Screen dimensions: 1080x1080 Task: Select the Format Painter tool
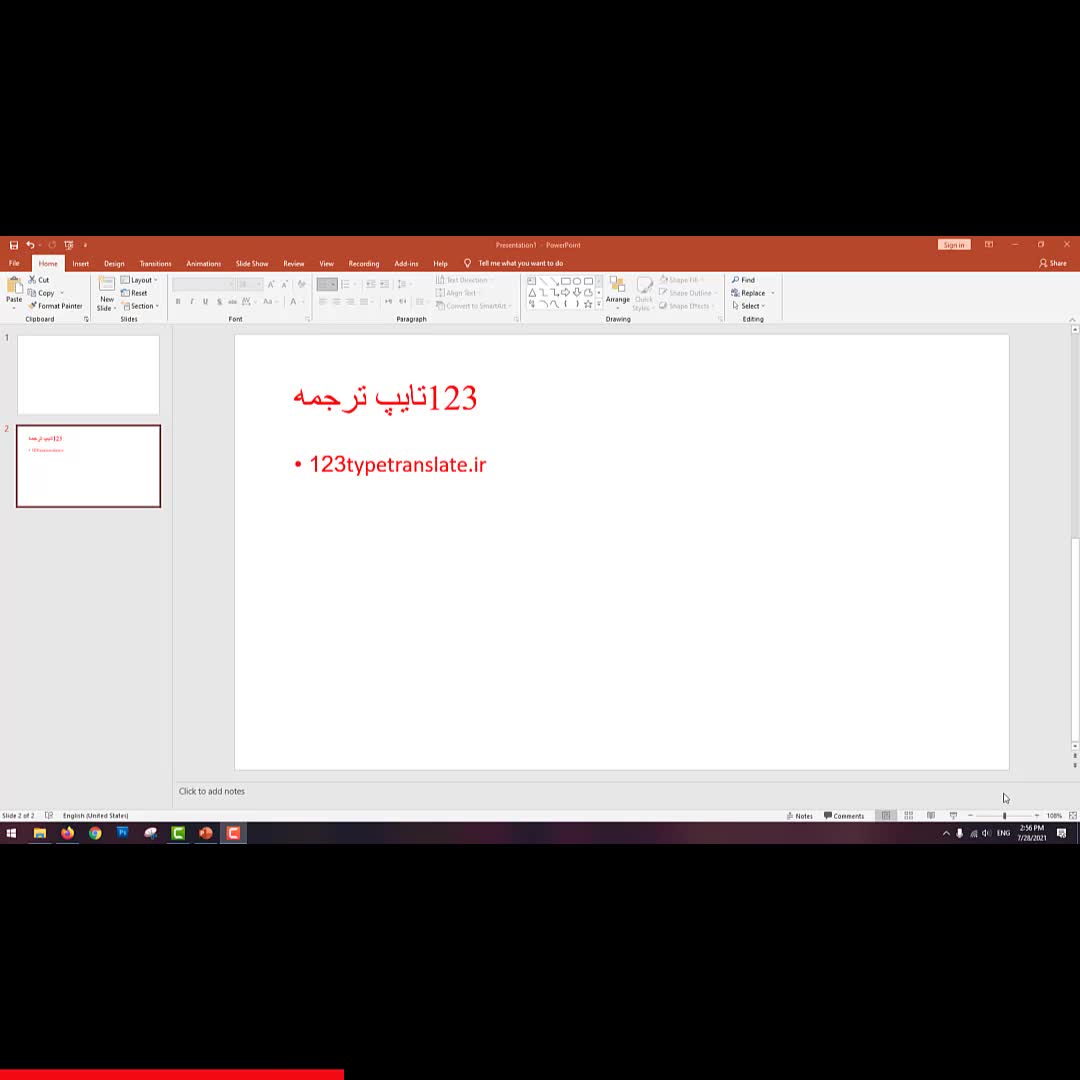click(56, 306)
